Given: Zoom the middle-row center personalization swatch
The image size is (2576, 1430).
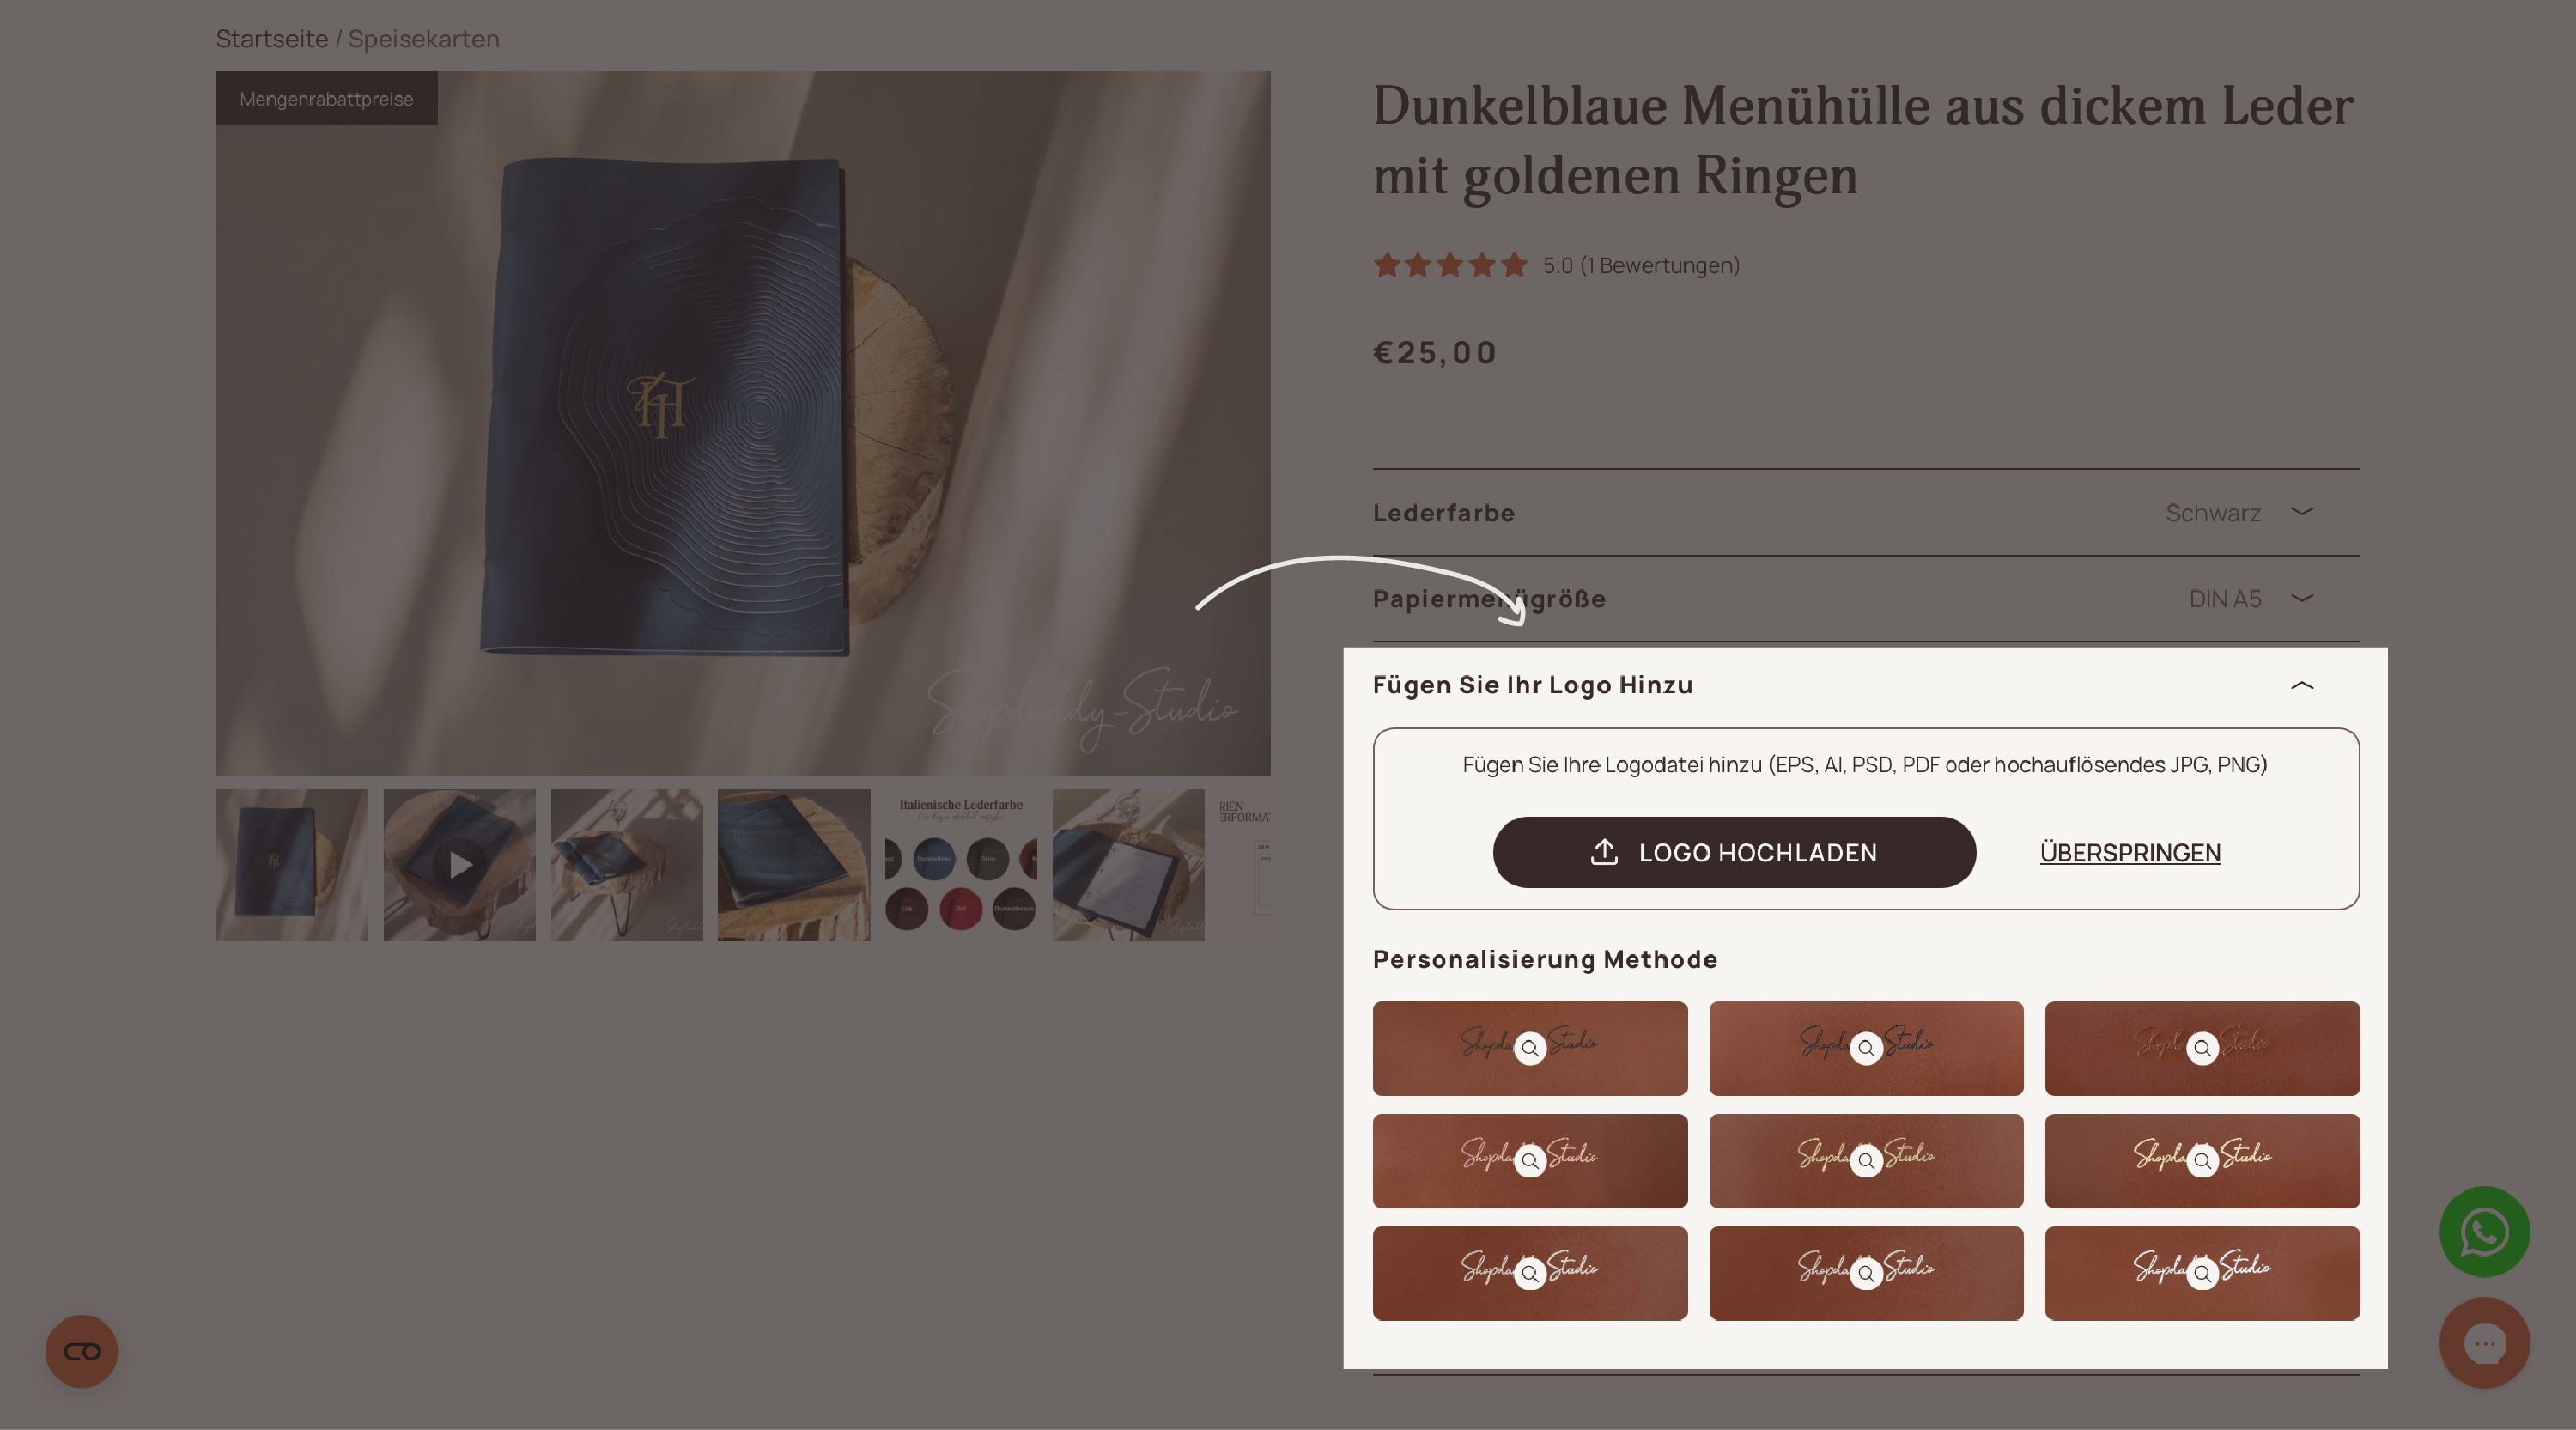Looking at the screenshot, I should click(1866, 1161).
